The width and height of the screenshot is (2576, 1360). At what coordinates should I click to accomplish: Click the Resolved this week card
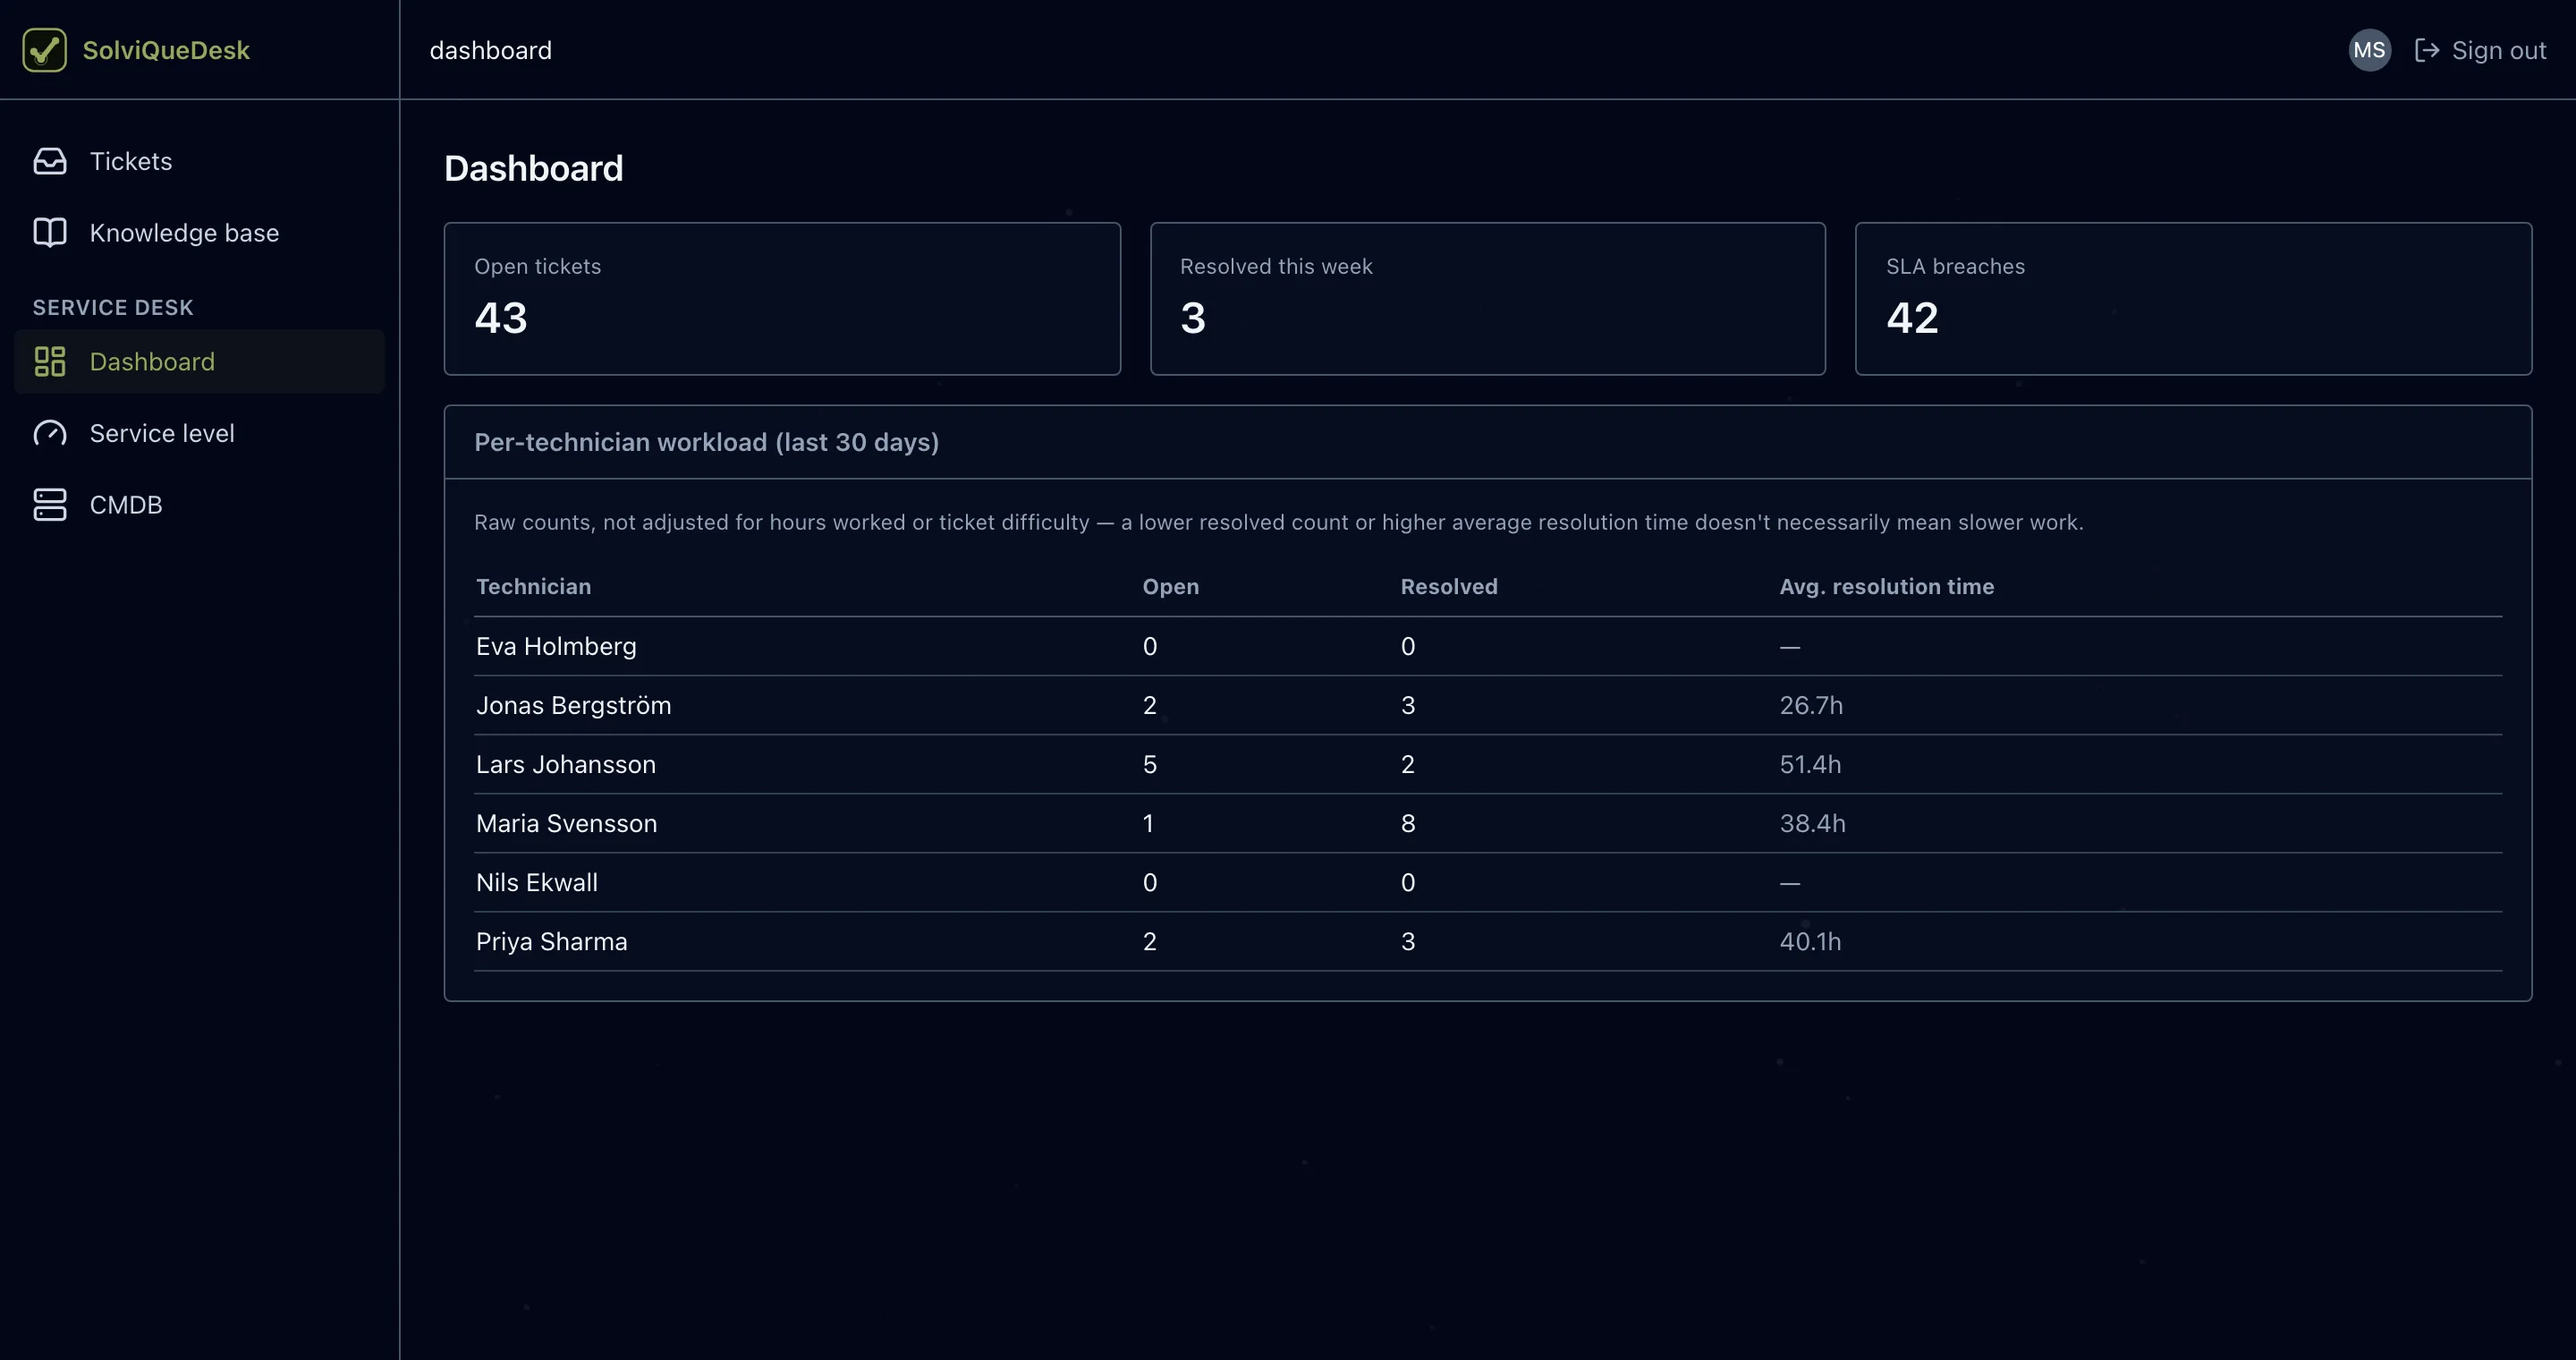(x=1487, y=299)
